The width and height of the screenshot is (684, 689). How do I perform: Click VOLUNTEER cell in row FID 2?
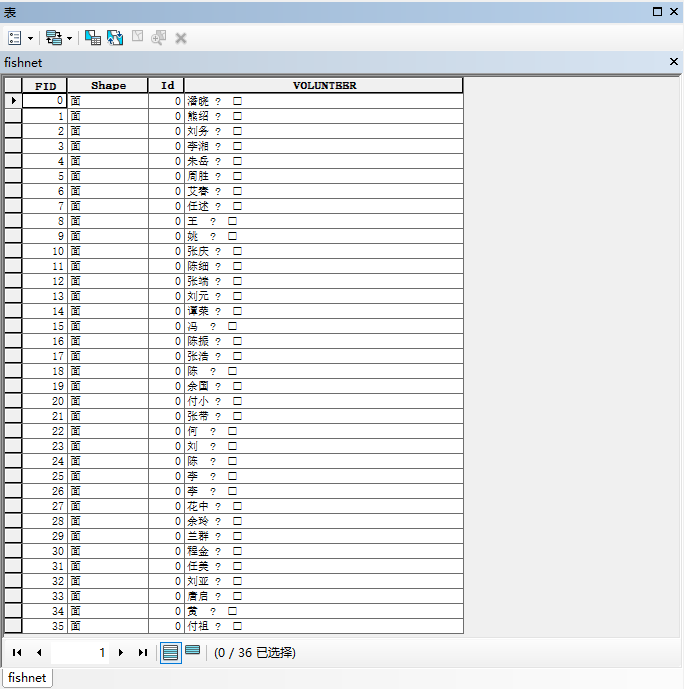click(x=324, y=131)
